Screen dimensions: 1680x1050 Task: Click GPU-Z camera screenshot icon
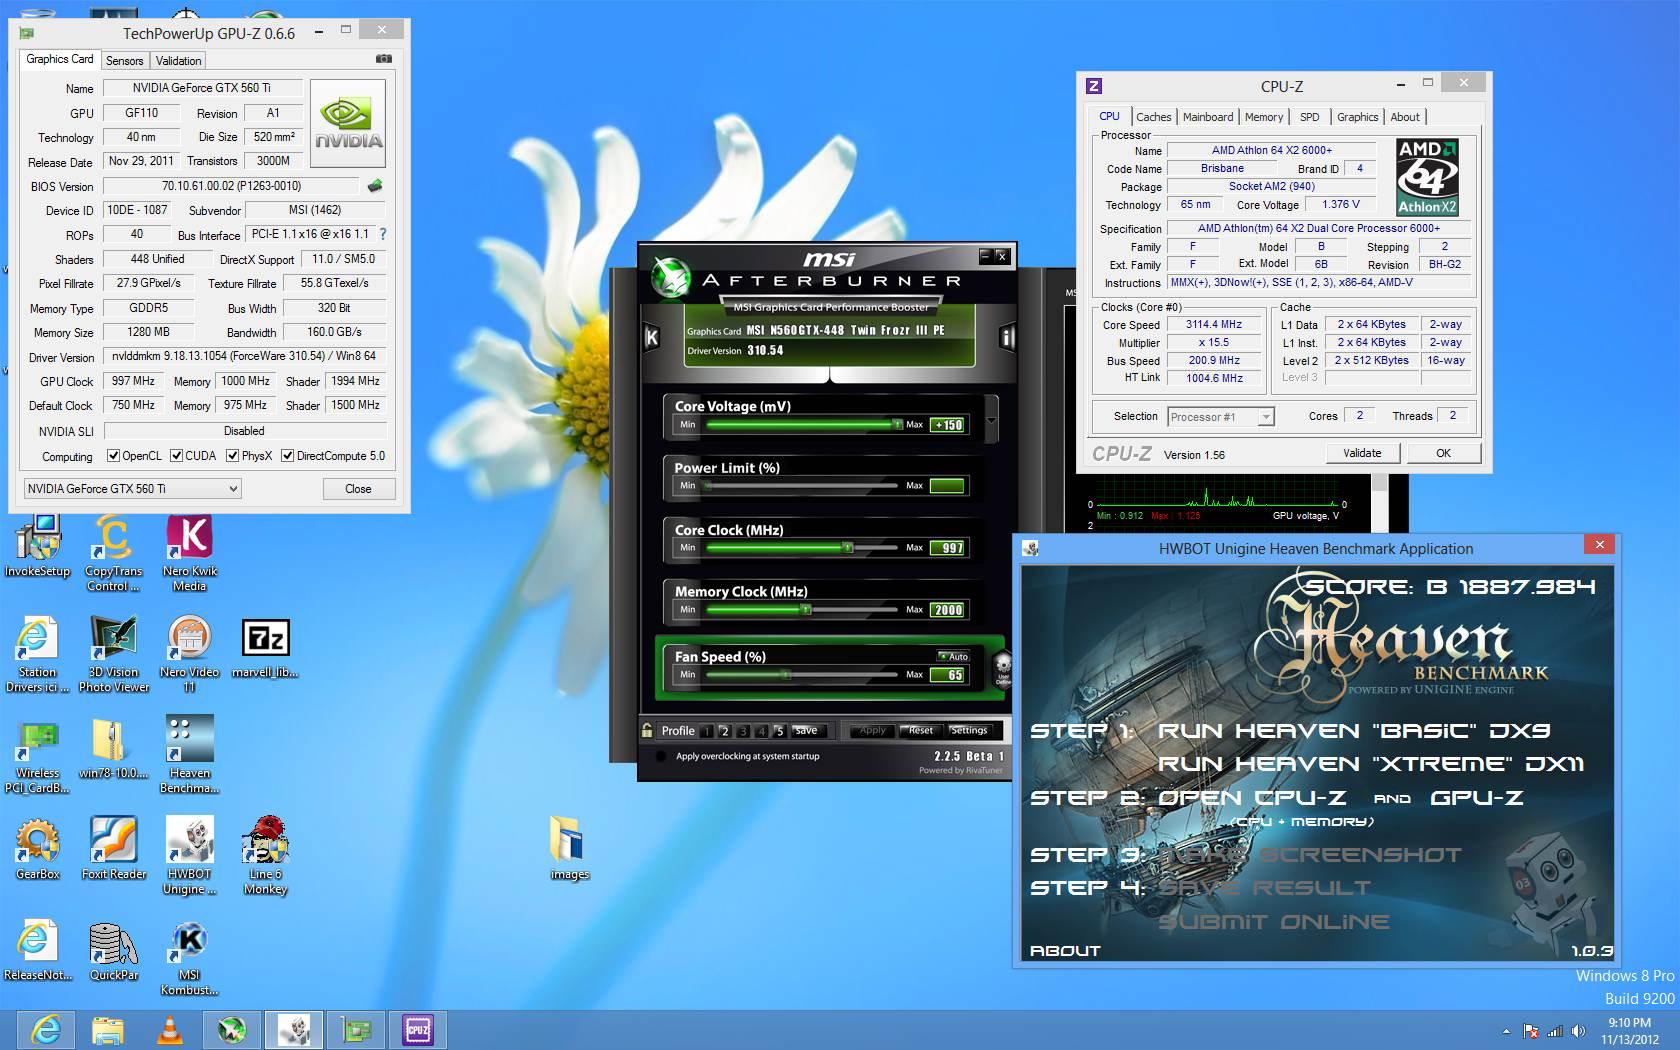point(383,60)
